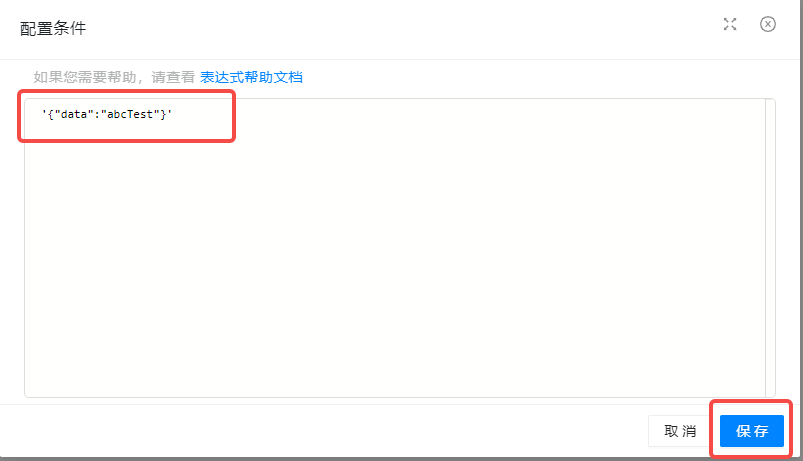This screenshot has width=803, height=461.
Task: Place cursor at end of expression line
Action: click(173, 114)
